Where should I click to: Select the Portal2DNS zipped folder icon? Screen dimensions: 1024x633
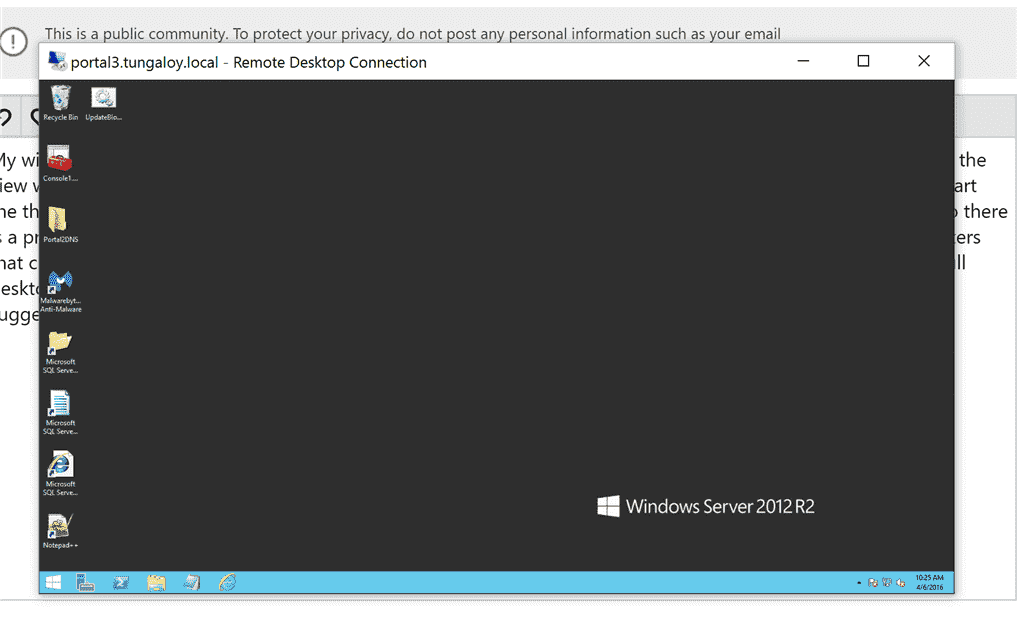60,225
